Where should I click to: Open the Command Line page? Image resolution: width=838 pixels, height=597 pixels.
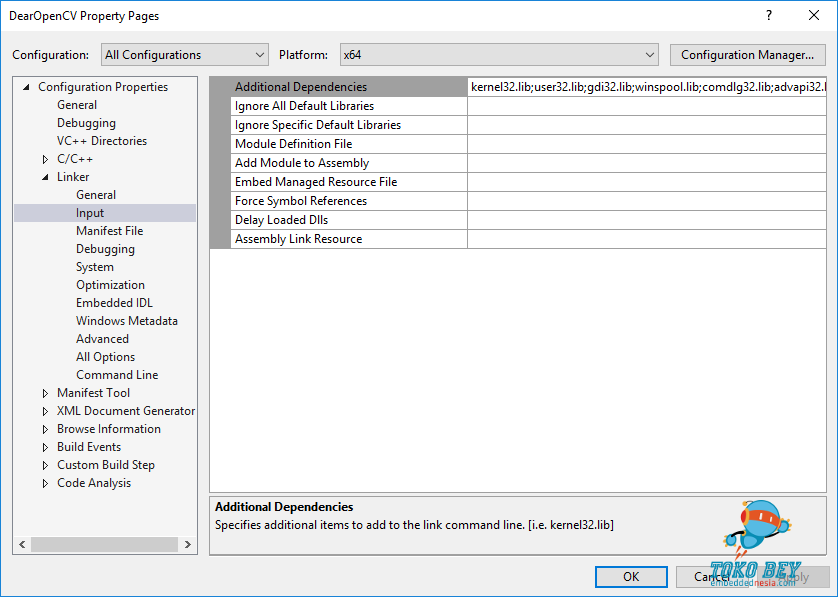[117, 375]
